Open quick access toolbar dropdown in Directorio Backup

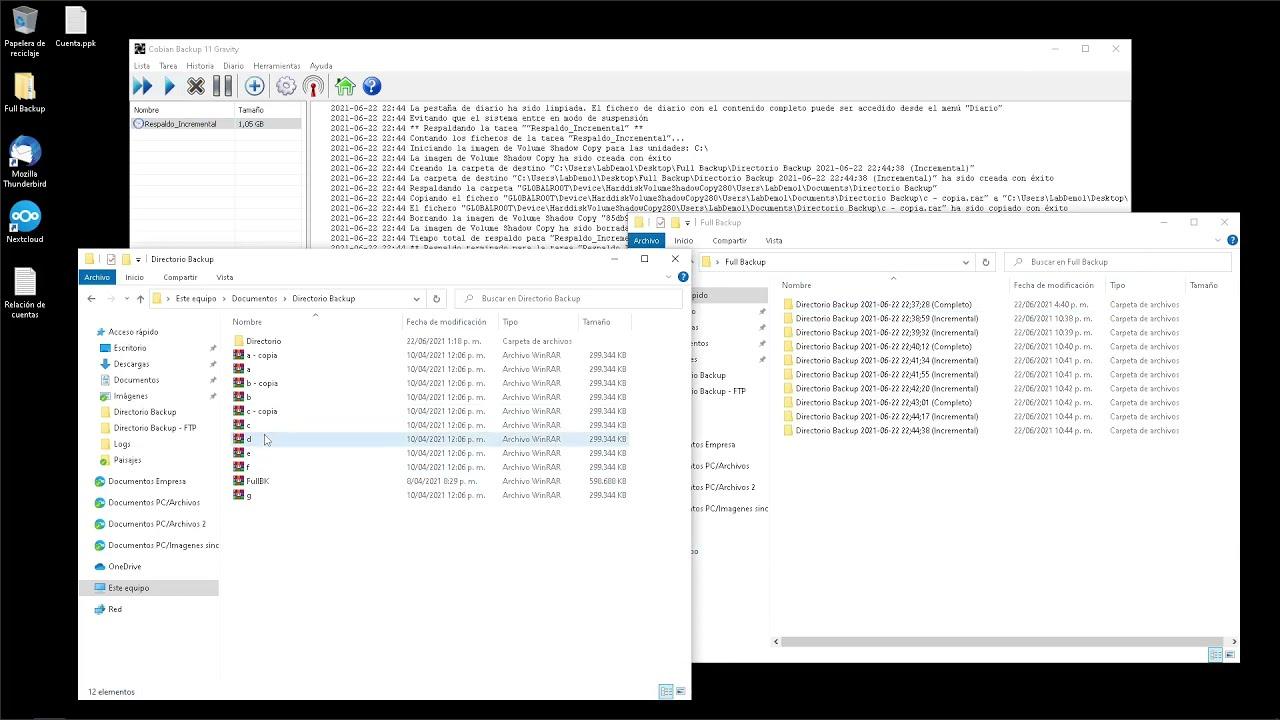click(138, 259)
